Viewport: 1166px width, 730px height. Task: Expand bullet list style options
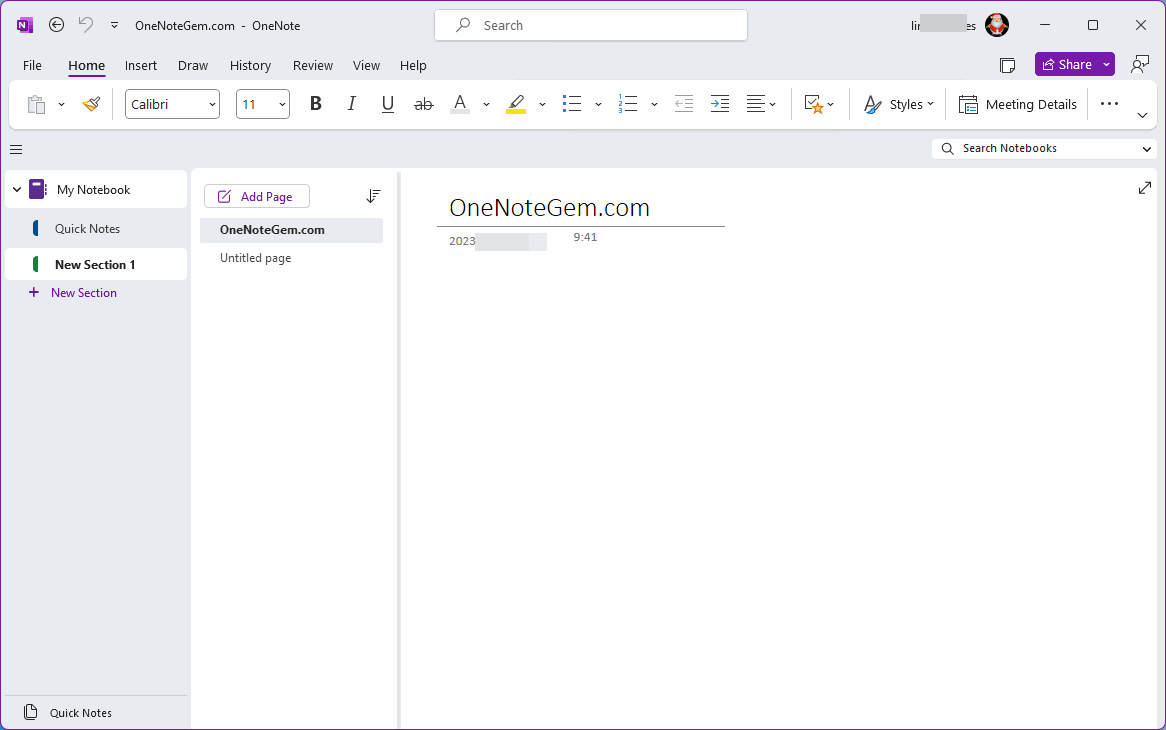598,105
